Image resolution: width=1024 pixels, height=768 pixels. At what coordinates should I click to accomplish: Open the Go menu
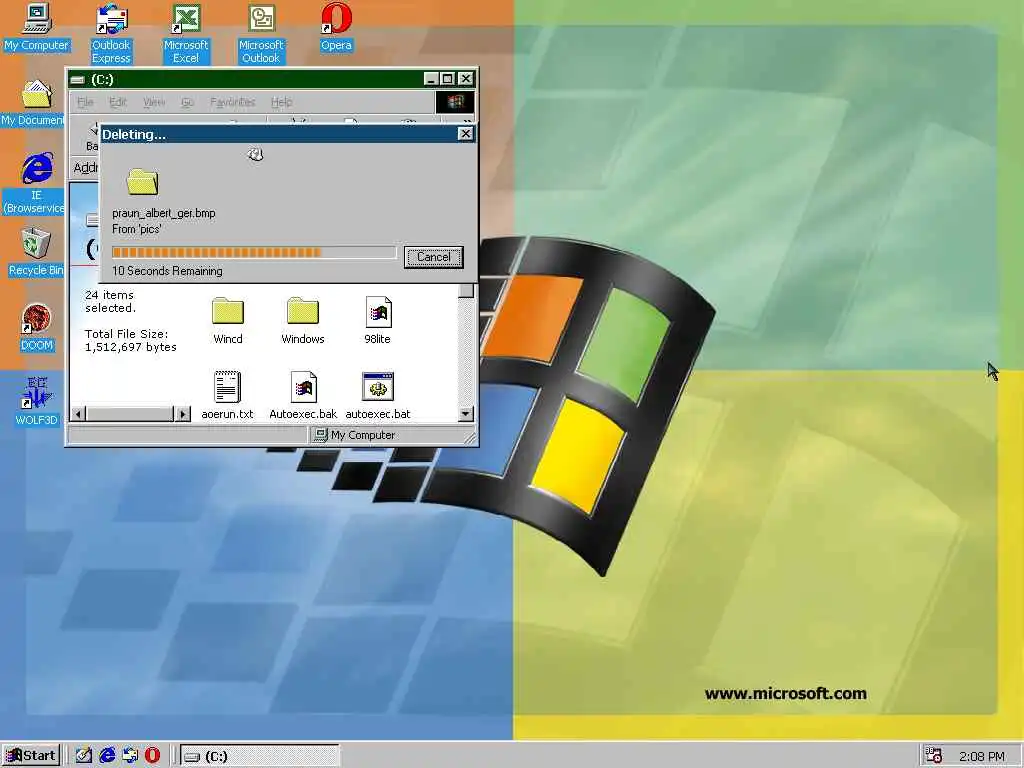187,102
